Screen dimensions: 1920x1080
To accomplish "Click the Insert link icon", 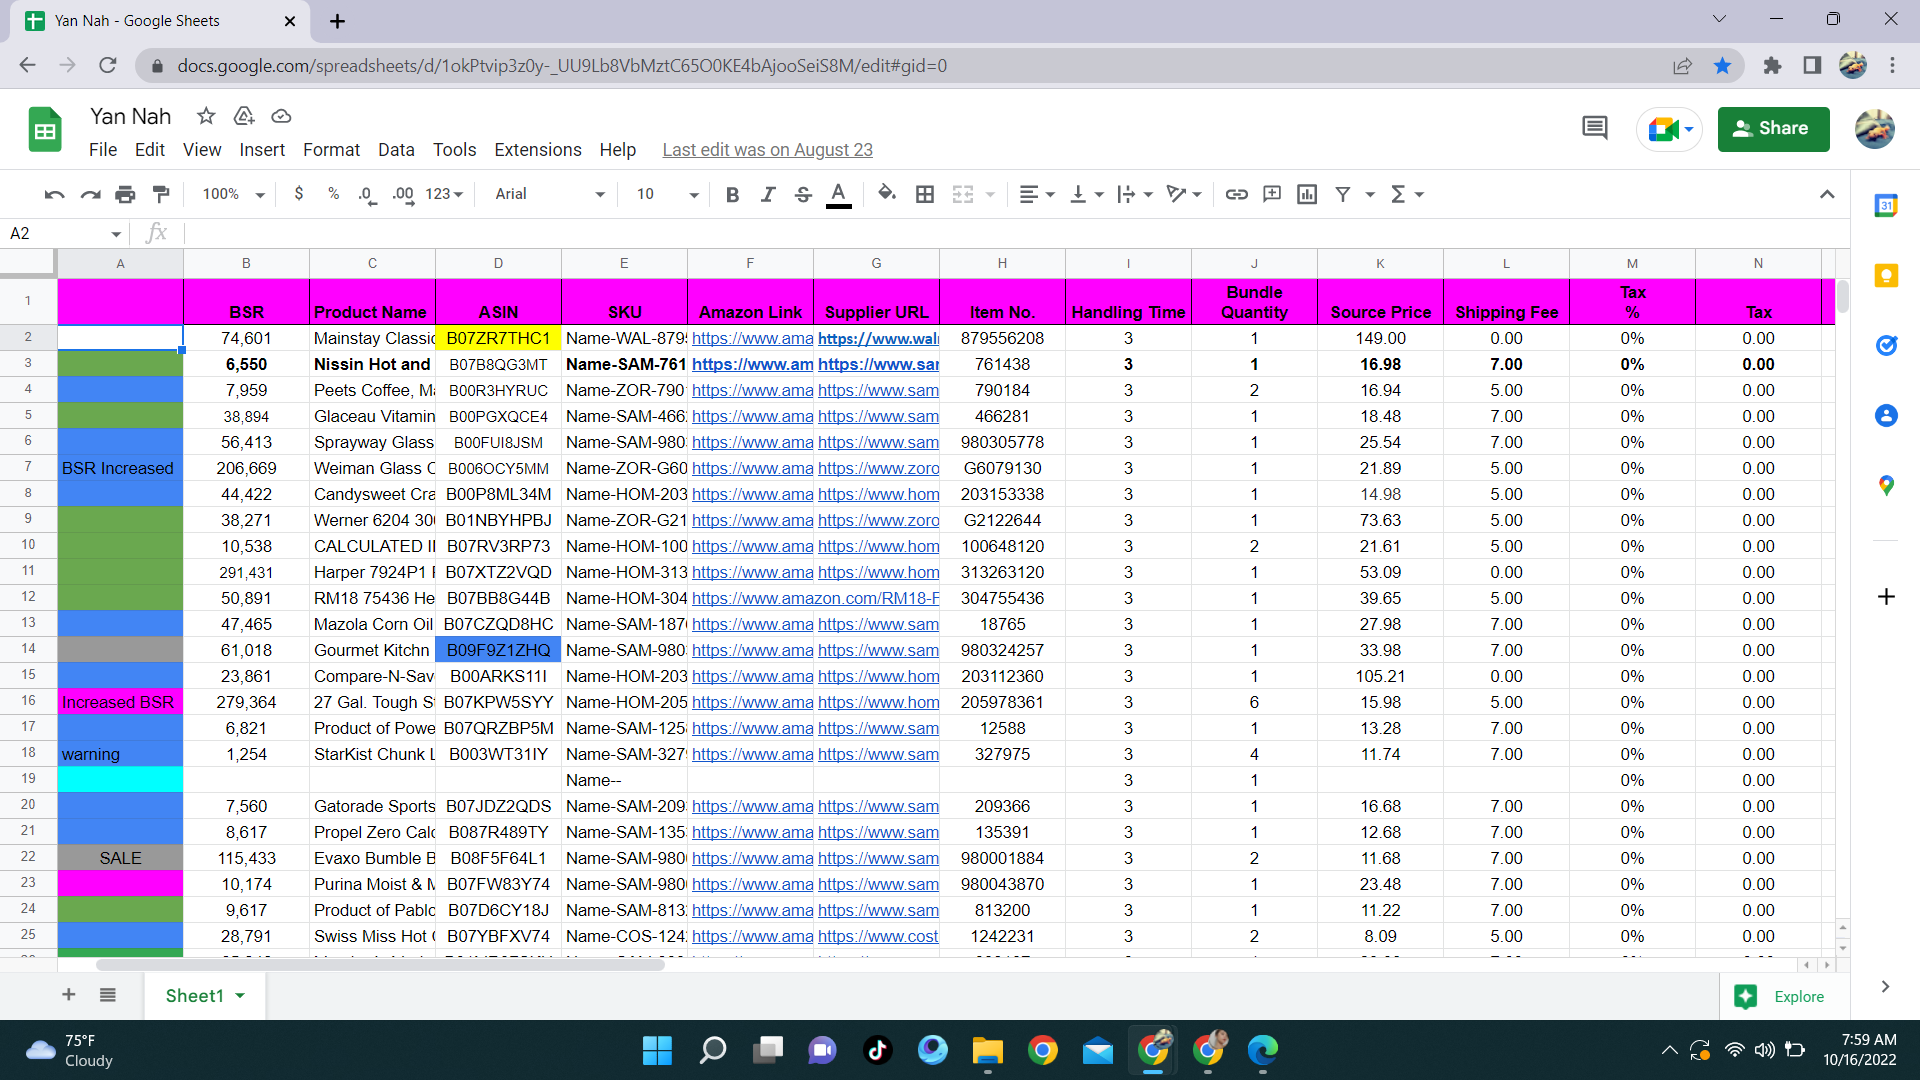I will click(x=1236, y=194).
